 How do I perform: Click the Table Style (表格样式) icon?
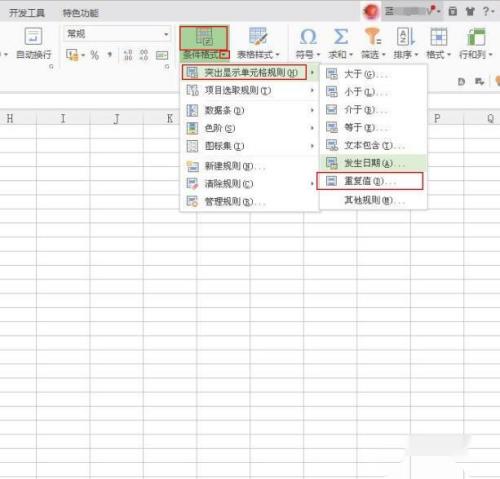pos(258,36)
